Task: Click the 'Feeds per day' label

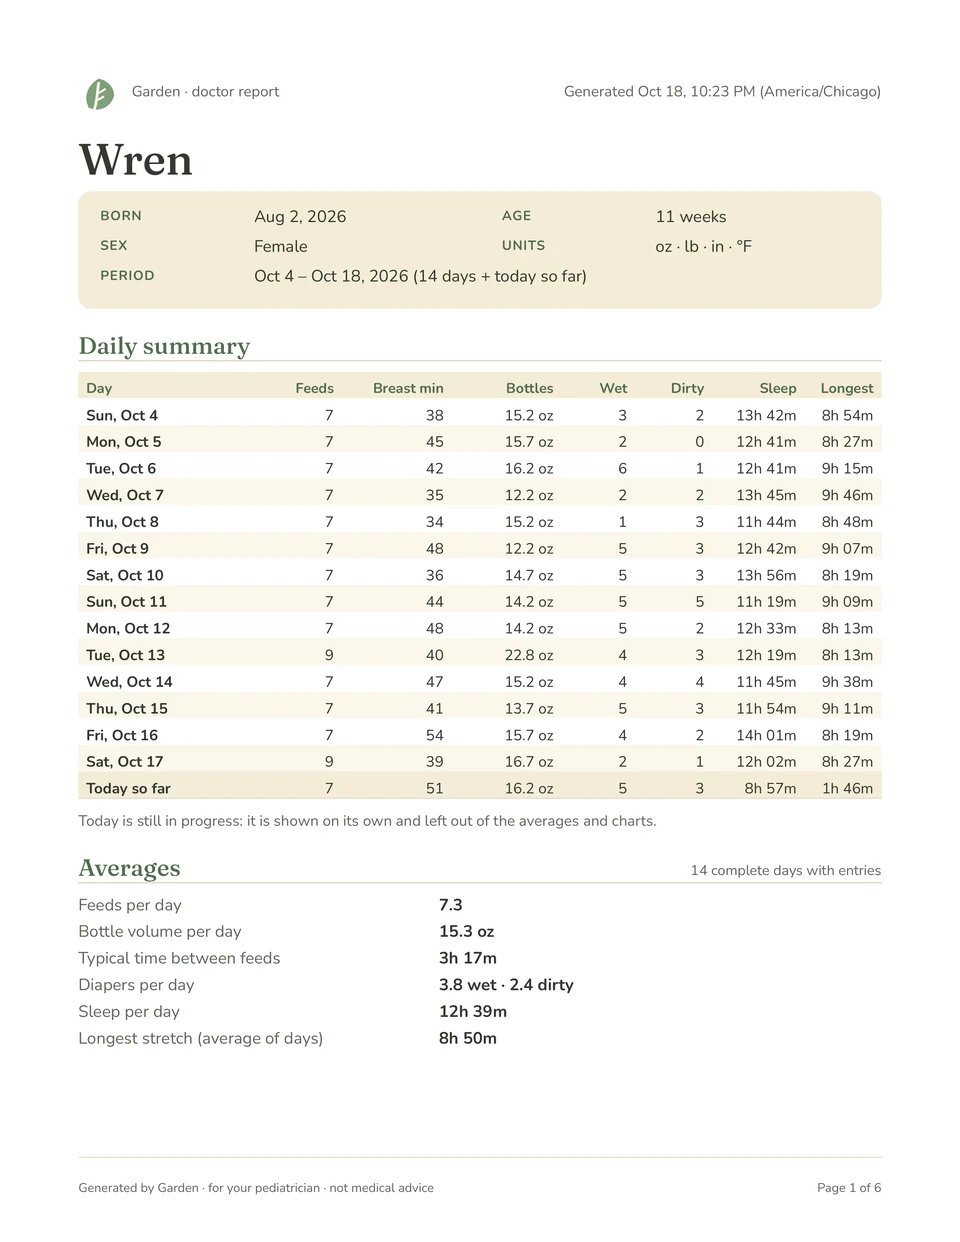Action: click(130, 905)
